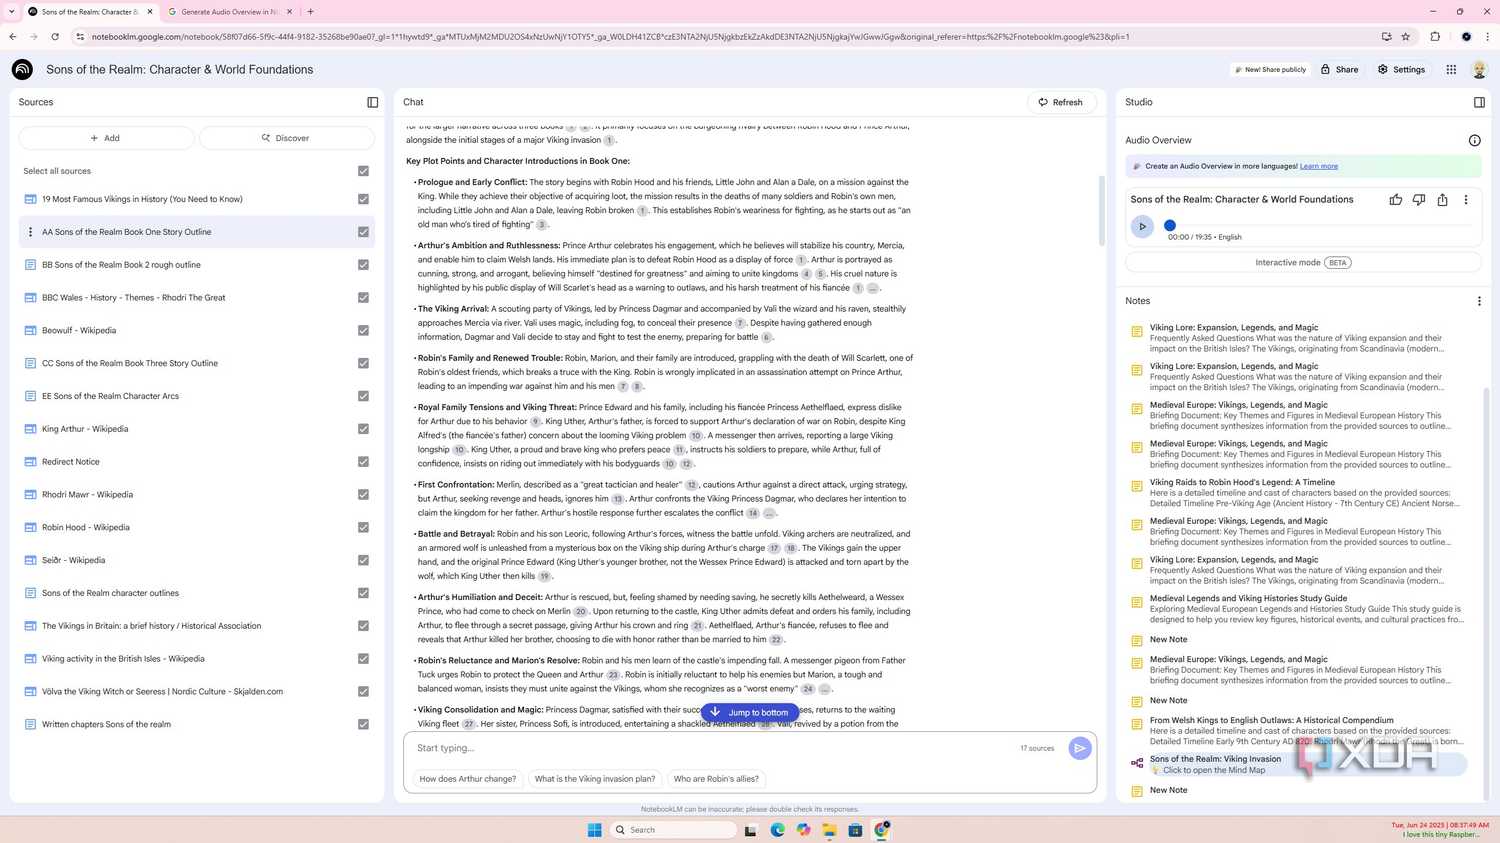Collapse the Studio panel icon

(x=1479, y=102)
